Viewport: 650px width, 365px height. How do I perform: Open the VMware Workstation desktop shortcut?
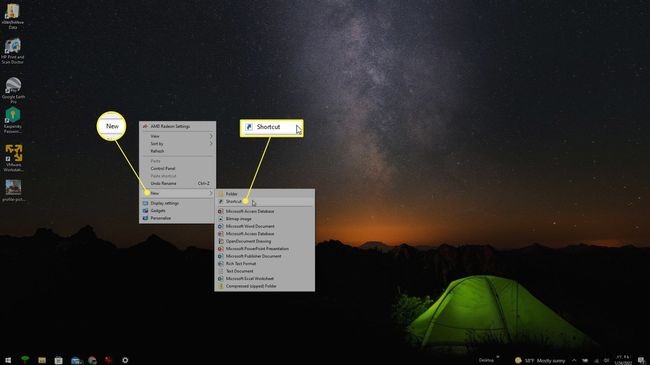(13, 158)
